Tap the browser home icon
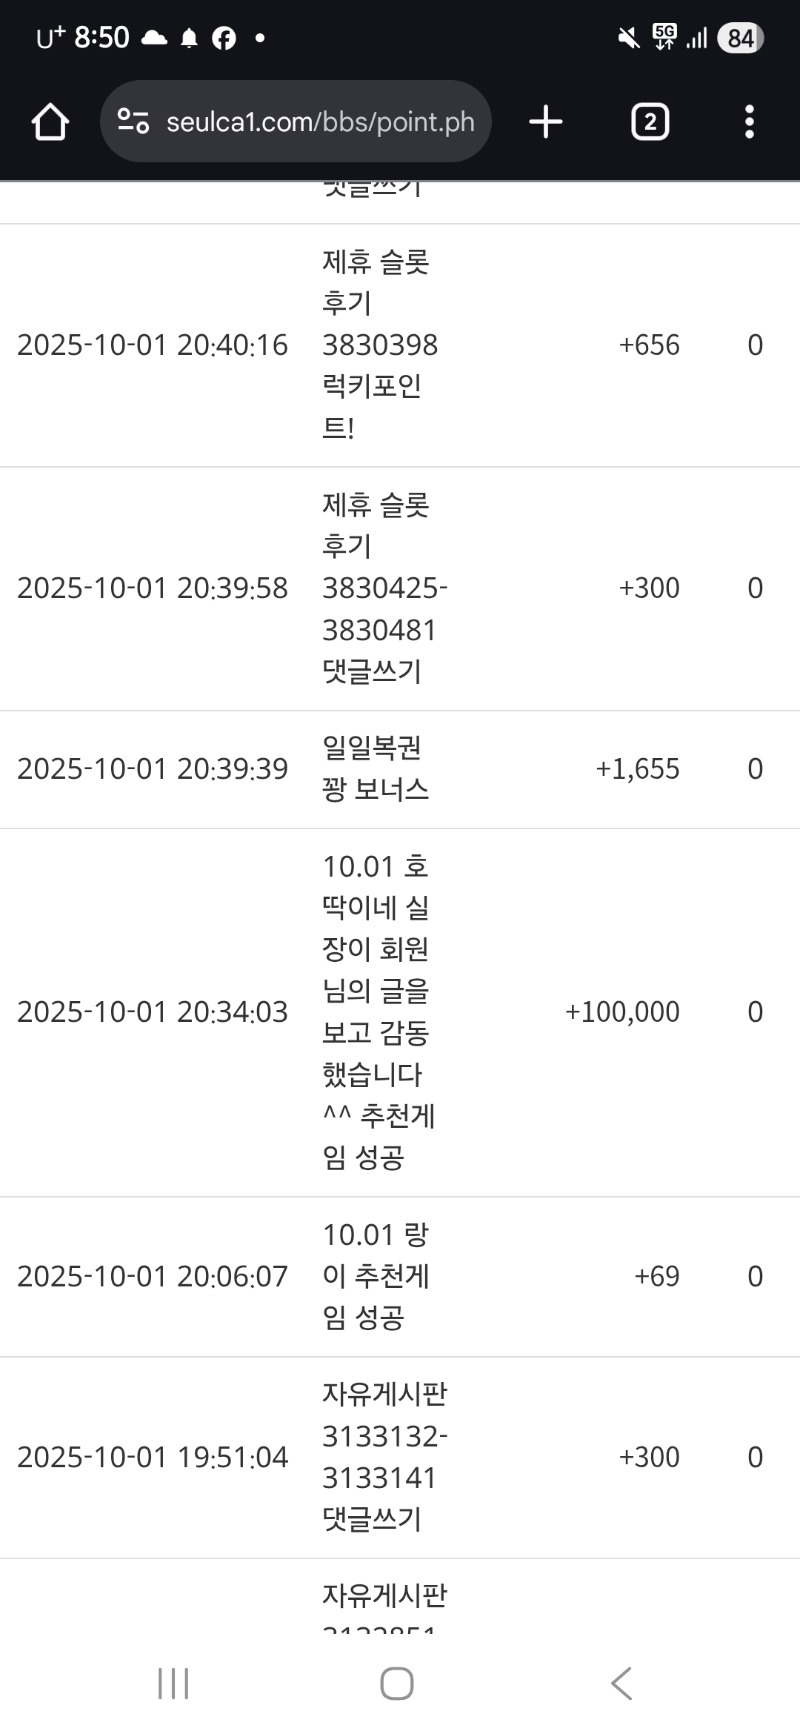The image size is (800, 1734). tap(50, 122)
